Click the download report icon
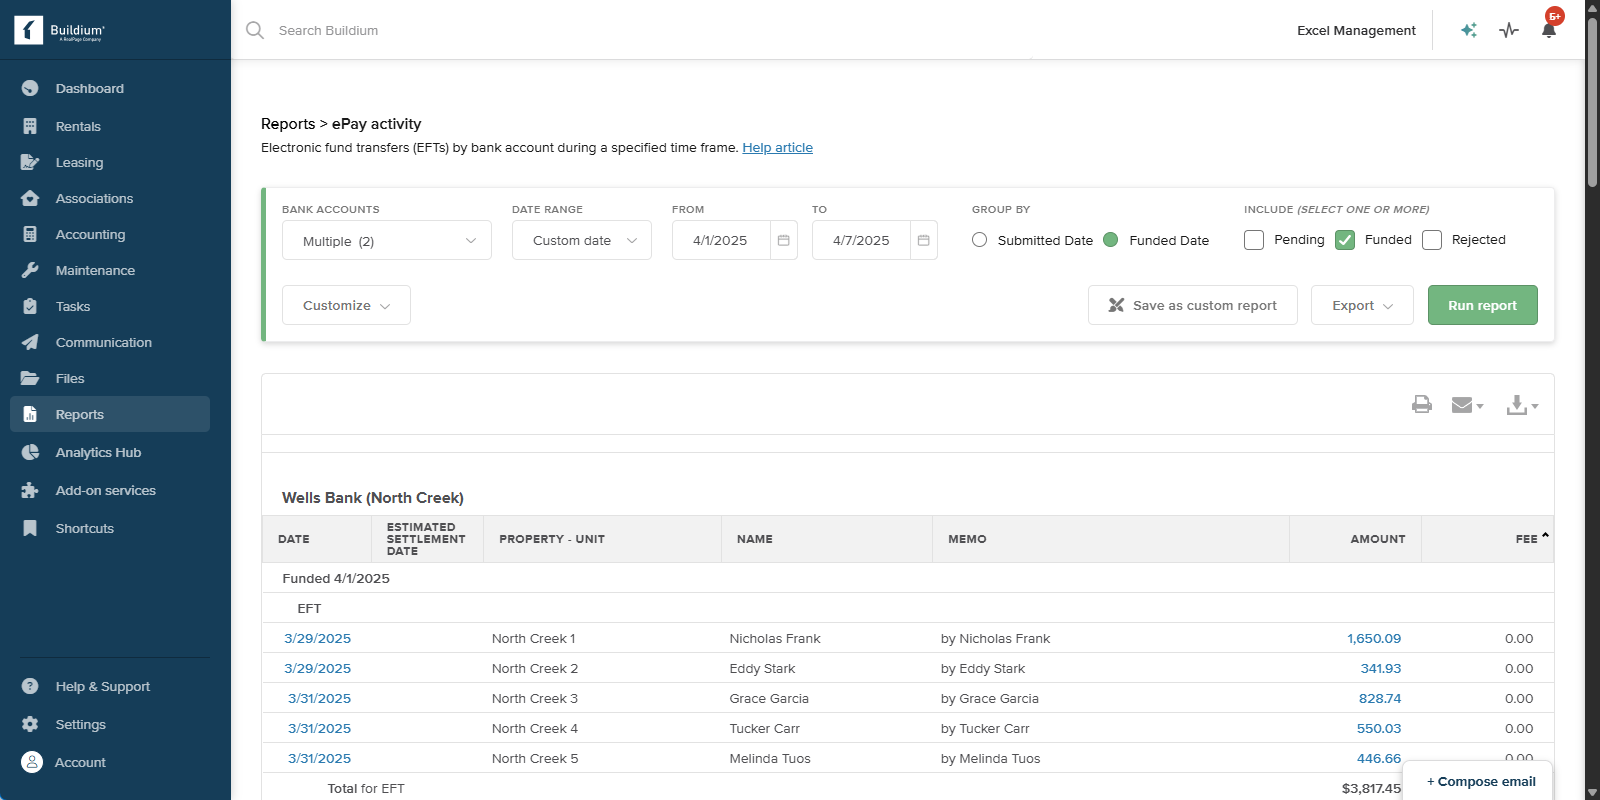This screenshot has height=800, width=1600. [x=1521, y=405]
